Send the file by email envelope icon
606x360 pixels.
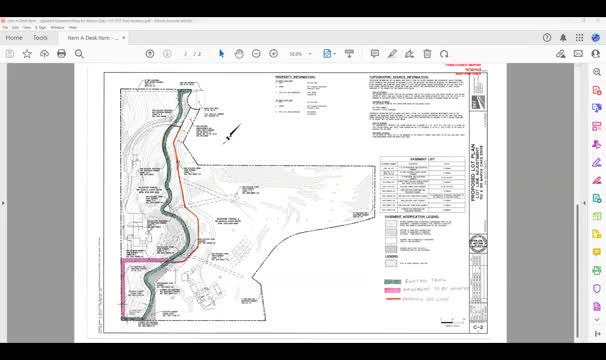click(x=578, y=54)
